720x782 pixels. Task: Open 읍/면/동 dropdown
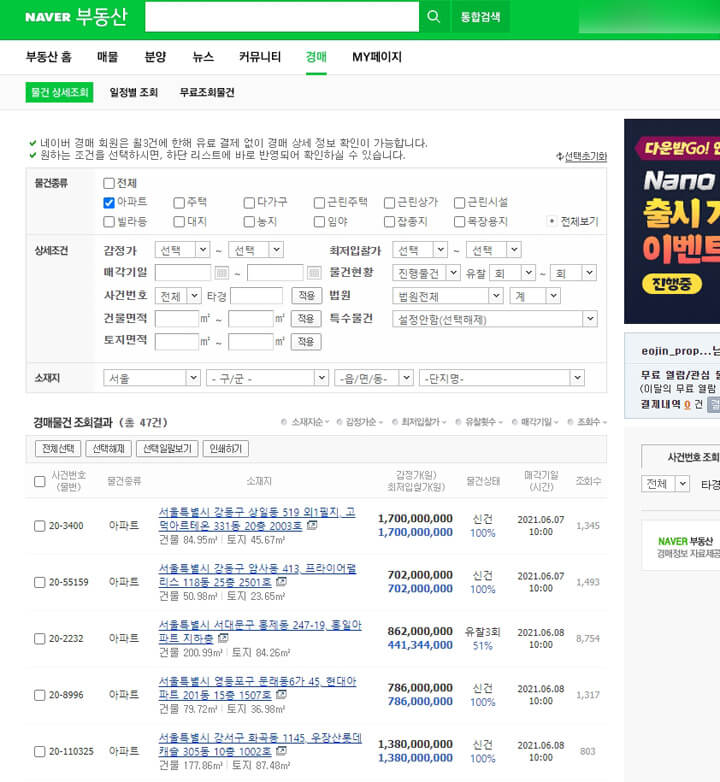374,378
